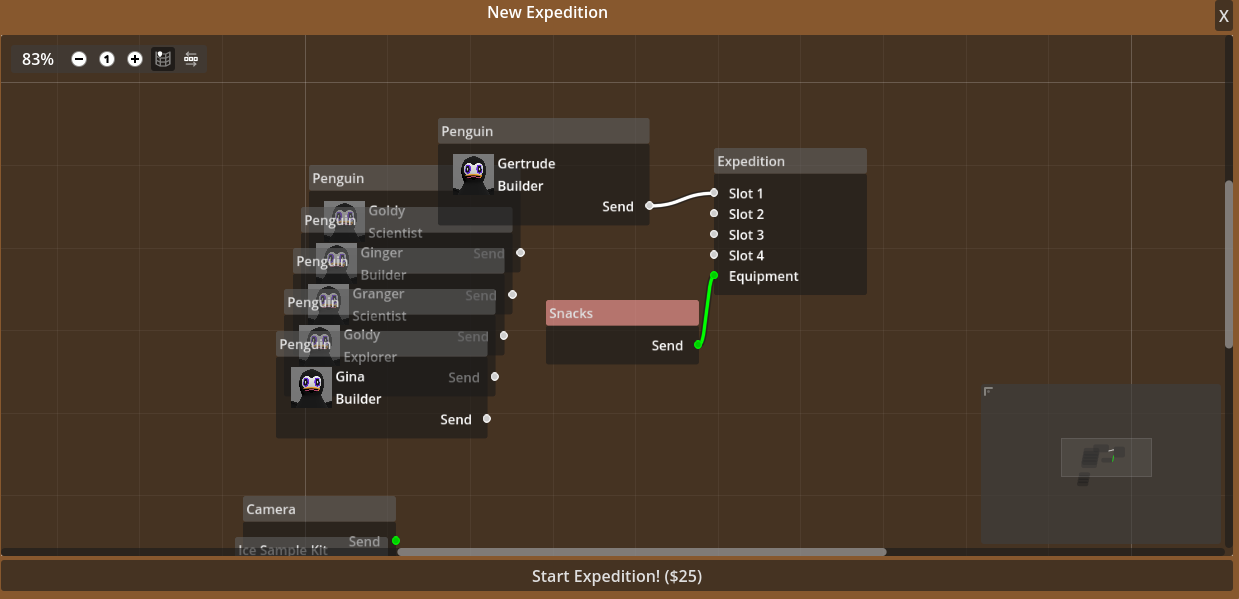
Task: Click the 83% zoom level label
Action: 38,59
